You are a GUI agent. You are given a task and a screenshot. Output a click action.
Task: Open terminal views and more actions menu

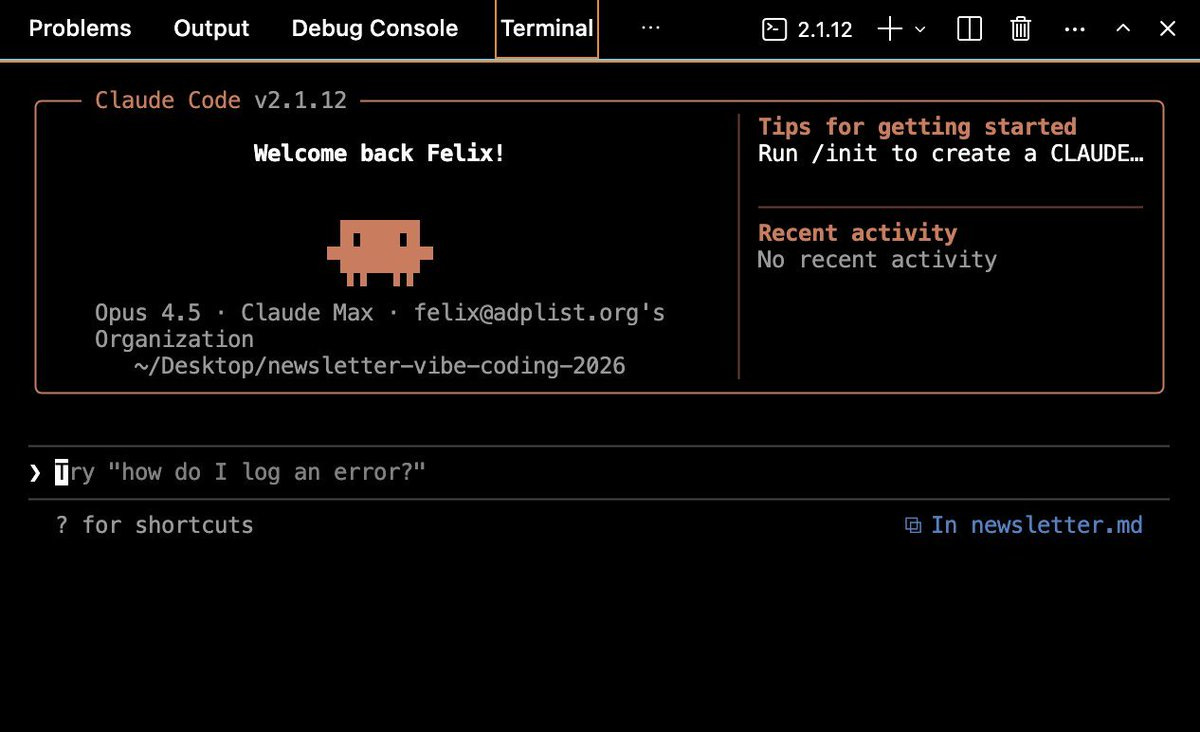(1075, 29)
